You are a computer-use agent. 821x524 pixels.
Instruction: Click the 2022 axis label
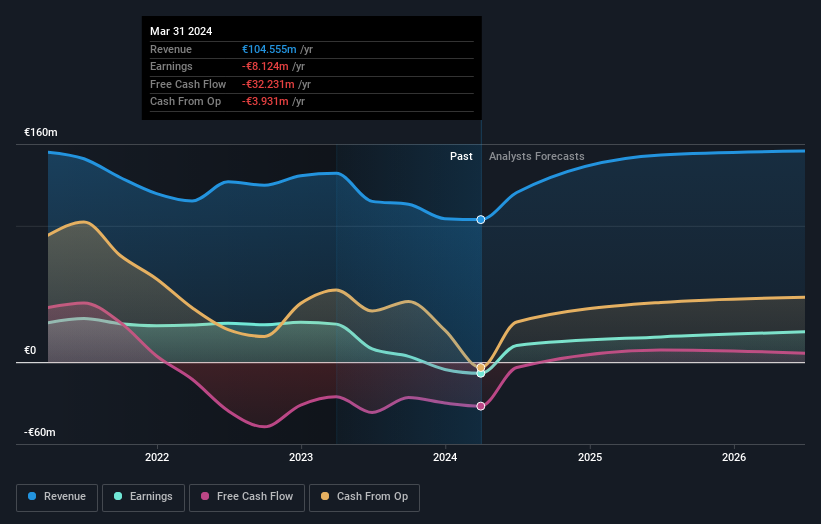(x=157, y=458)
